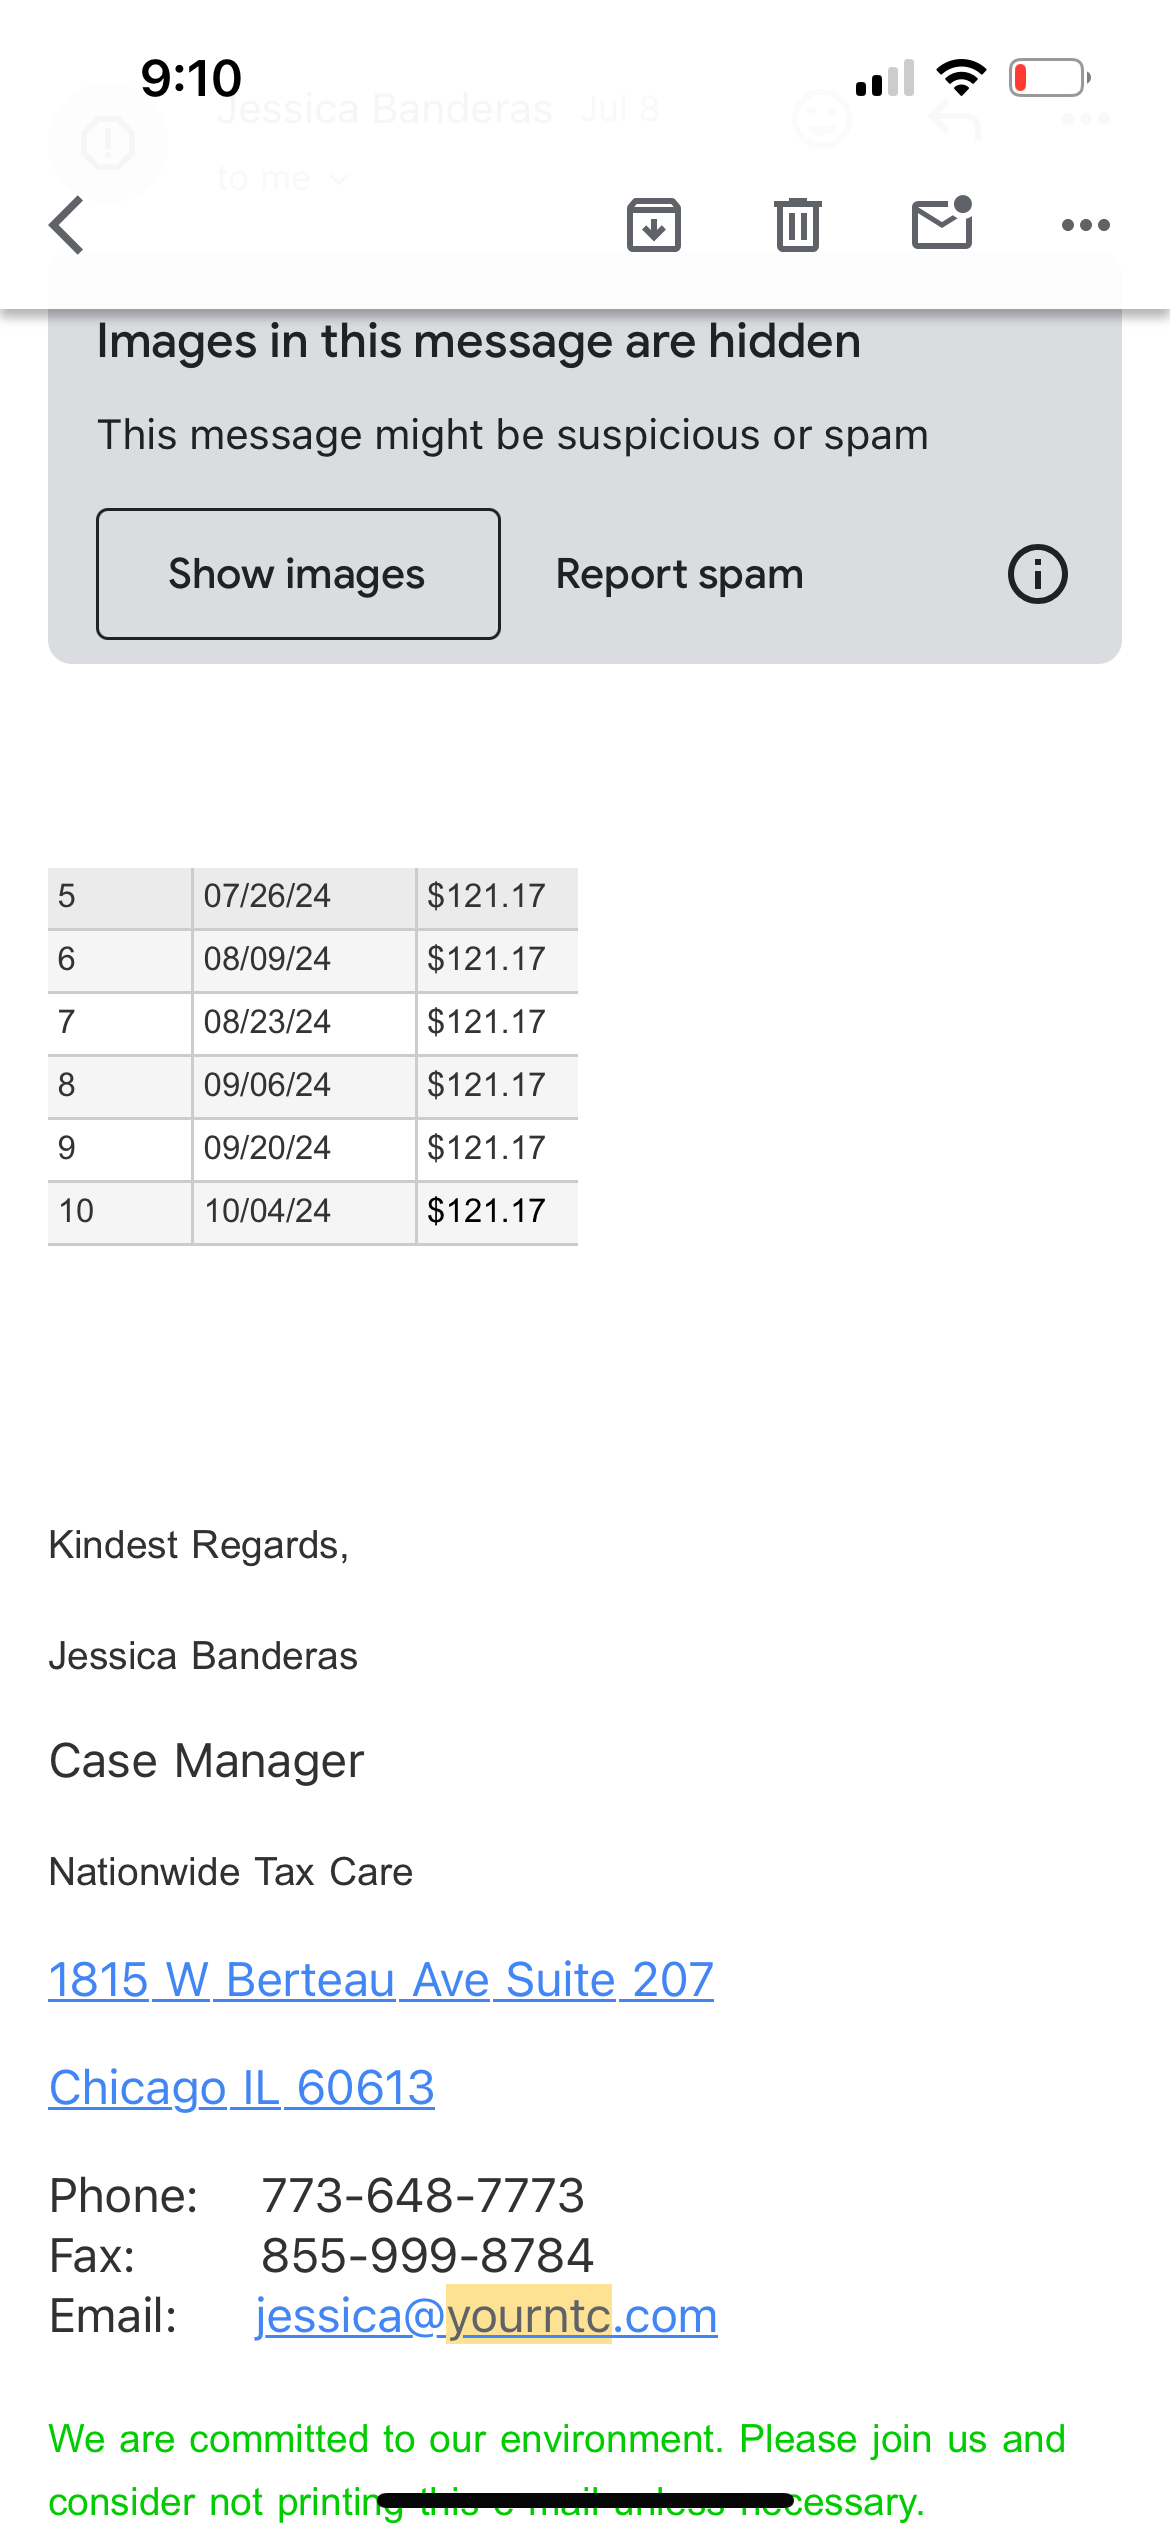Tap the bold $121.17 amount in row 10
The width and height of the screenshot is (1170, 2532).
[x=486, y=1211]
